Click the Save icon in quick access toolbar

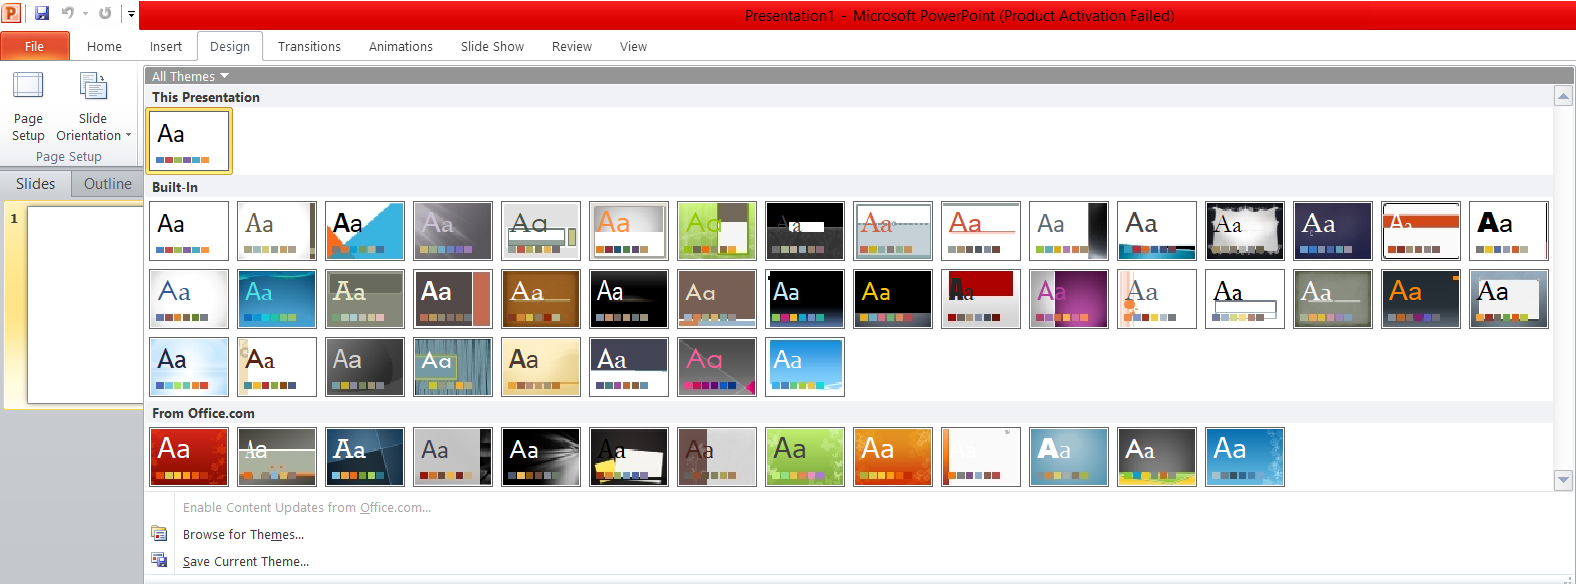tap(42, 13)
